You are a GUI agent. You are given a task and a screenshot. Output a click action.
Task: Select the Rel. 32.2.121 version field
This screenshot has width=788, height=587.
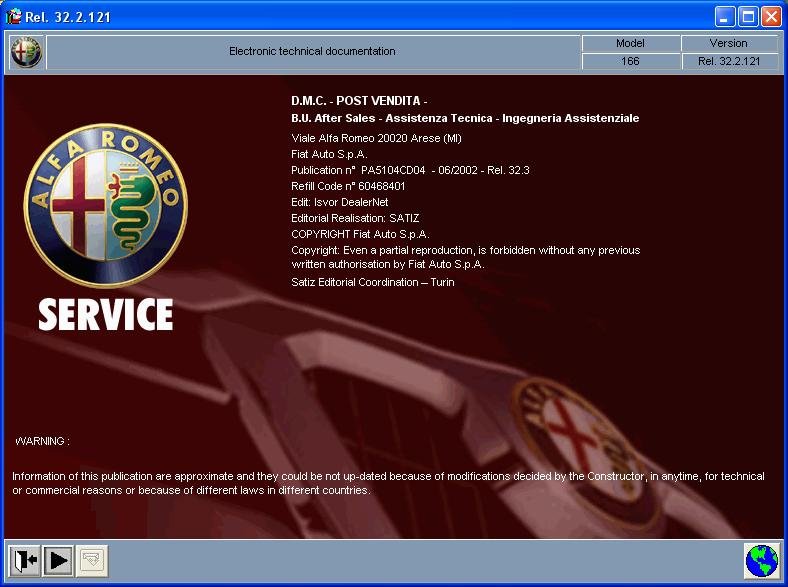pyautogui.click(x=728, y=61)
